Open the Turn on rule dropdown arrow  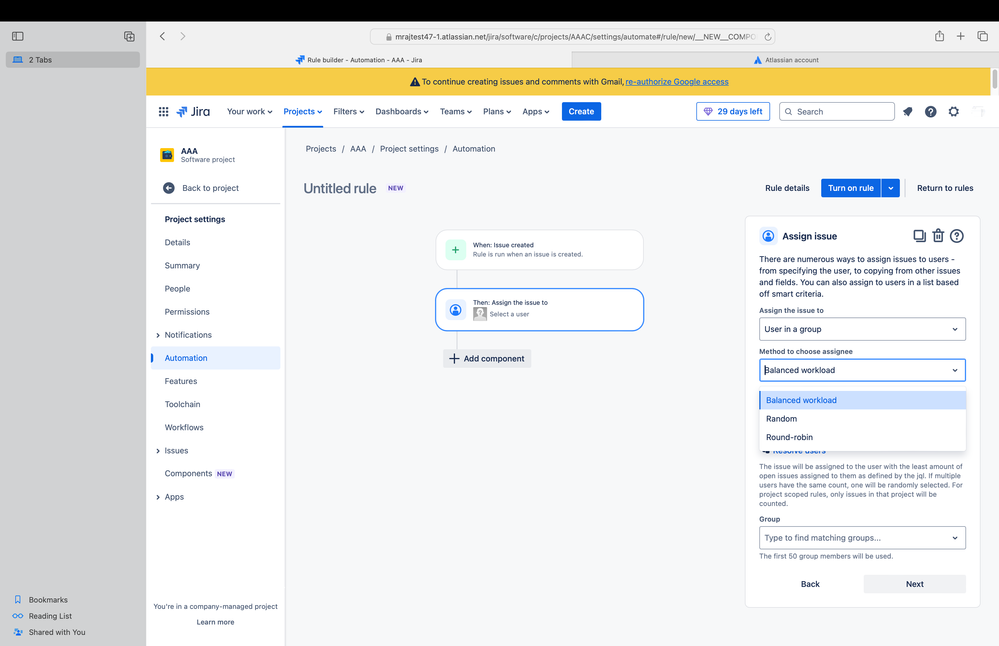click(891, 188)
